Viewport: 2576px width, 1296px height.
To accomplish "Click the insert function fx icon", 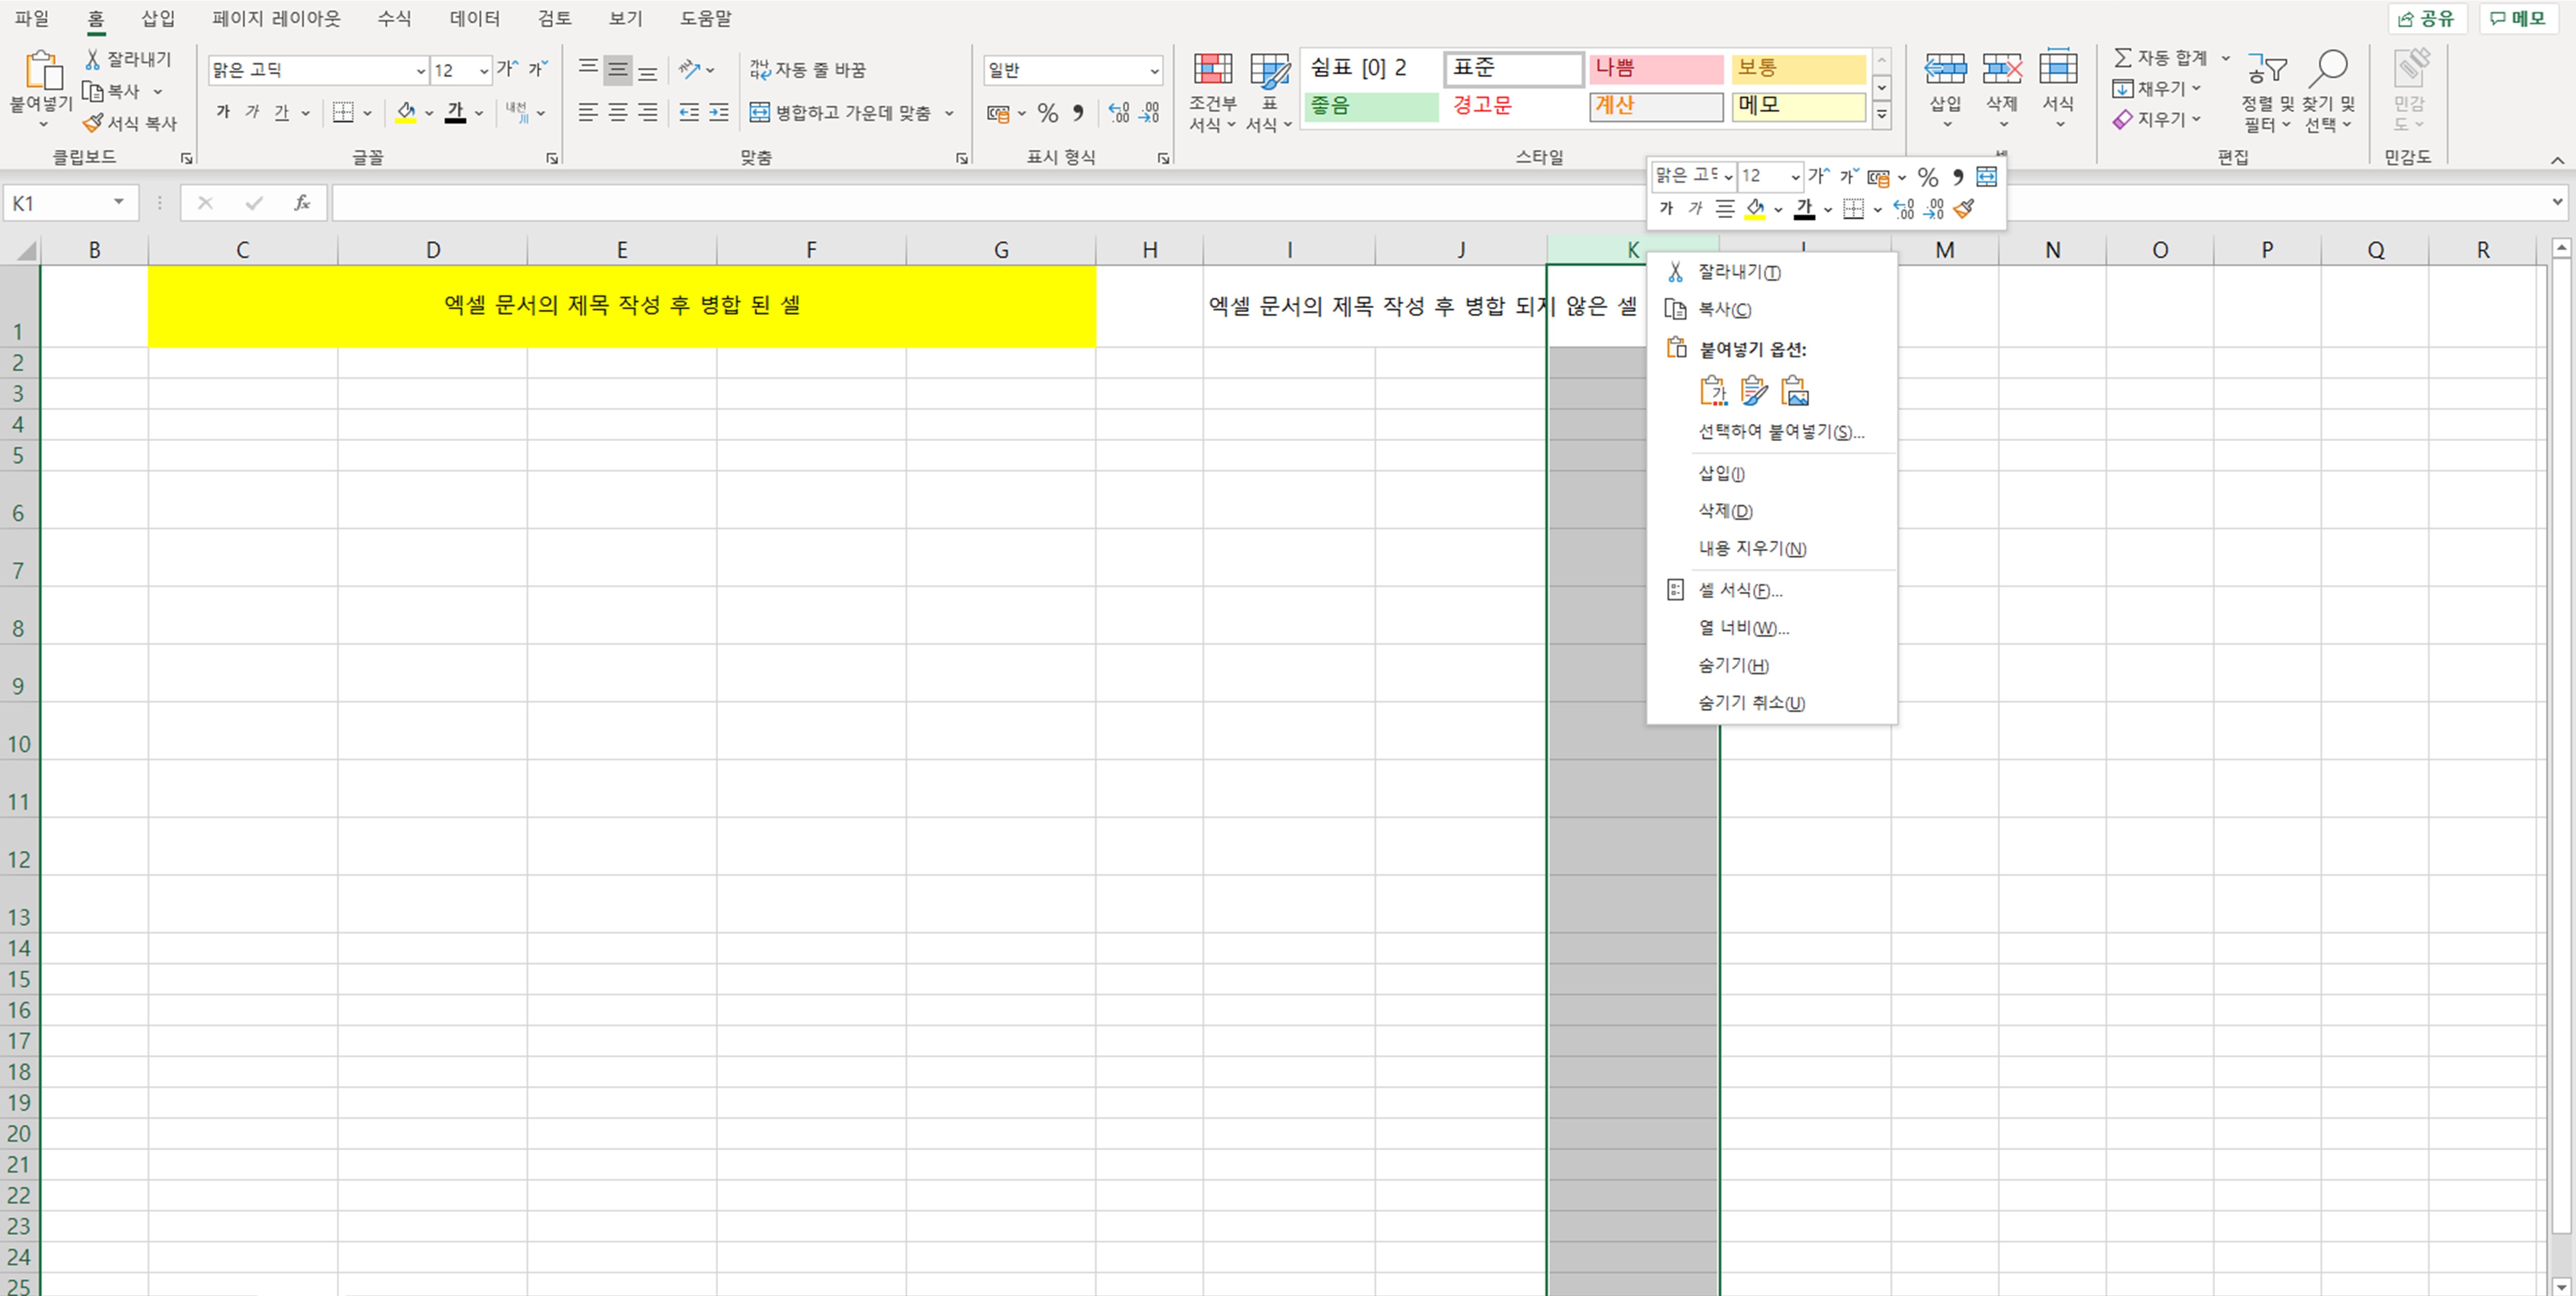I will (301, 203).
